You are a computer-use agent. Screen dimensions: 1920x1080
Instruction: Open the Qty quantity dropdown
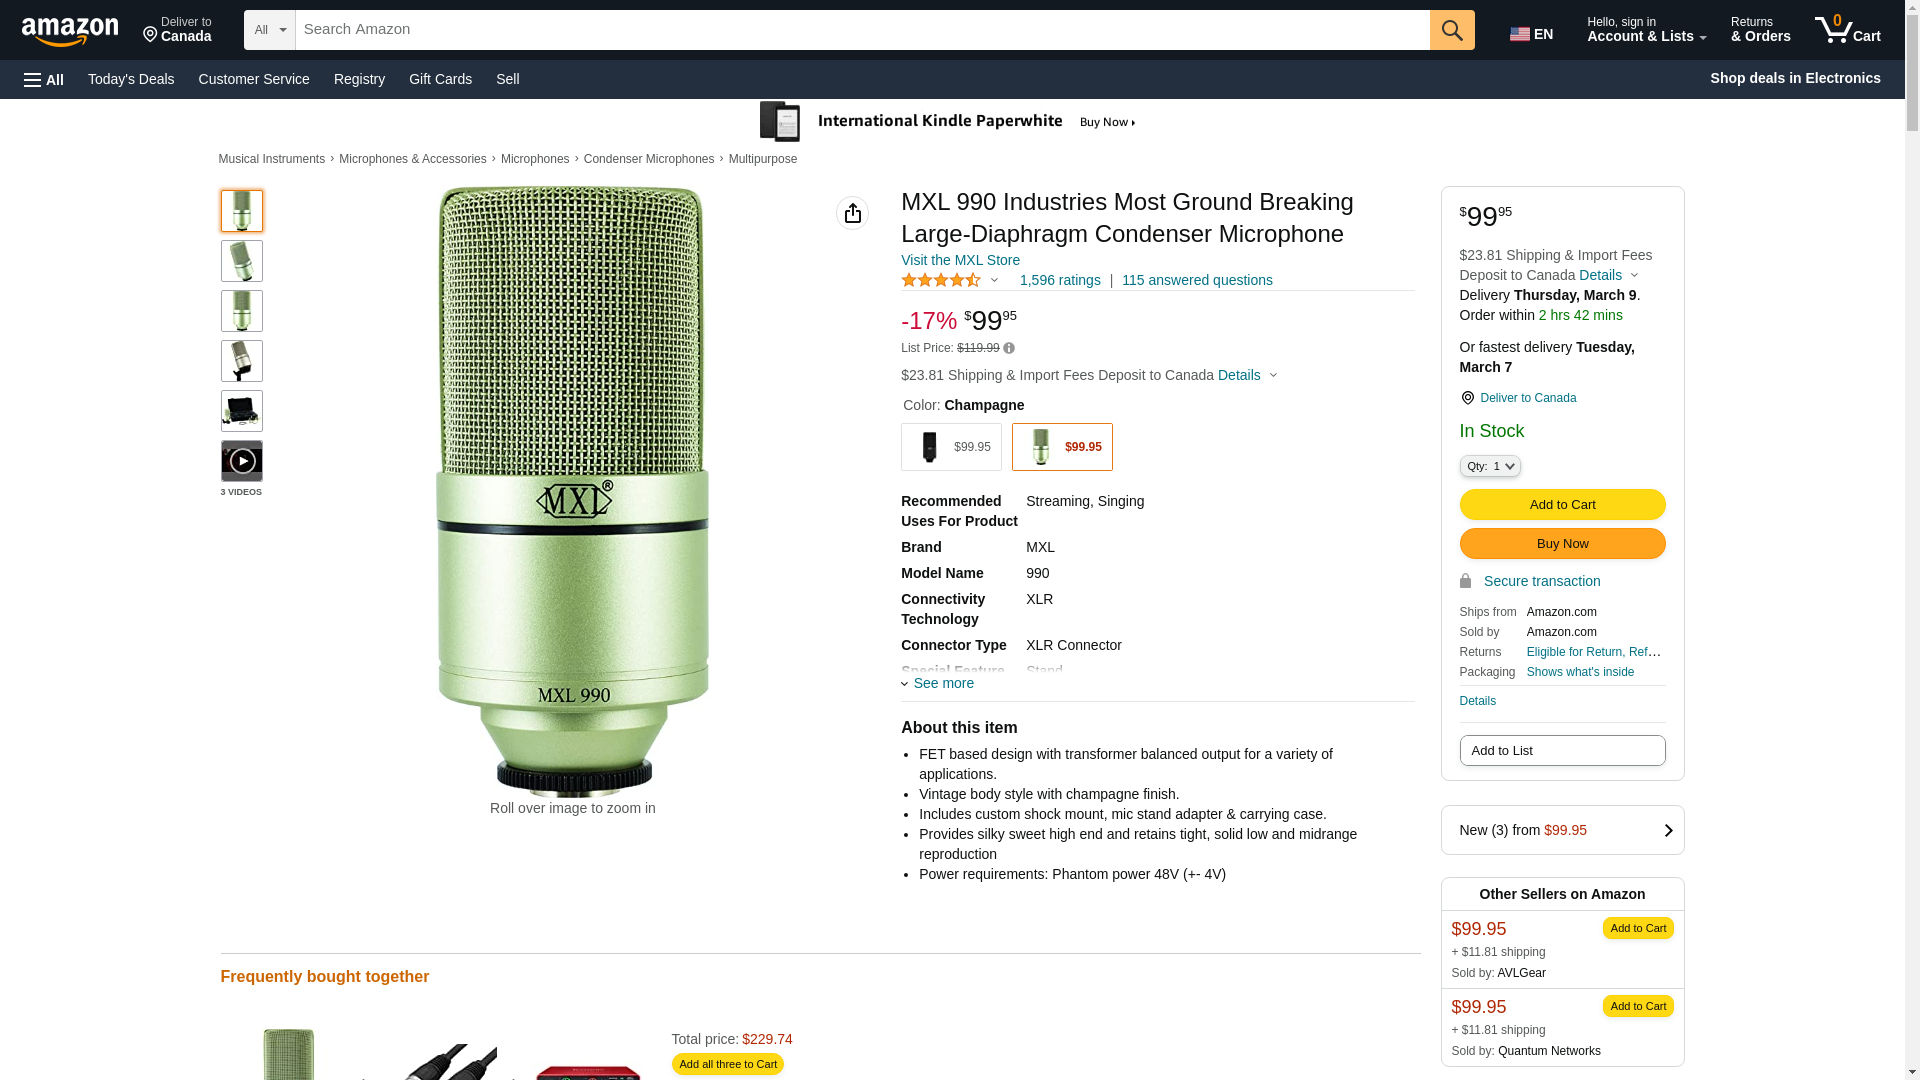1490,466
